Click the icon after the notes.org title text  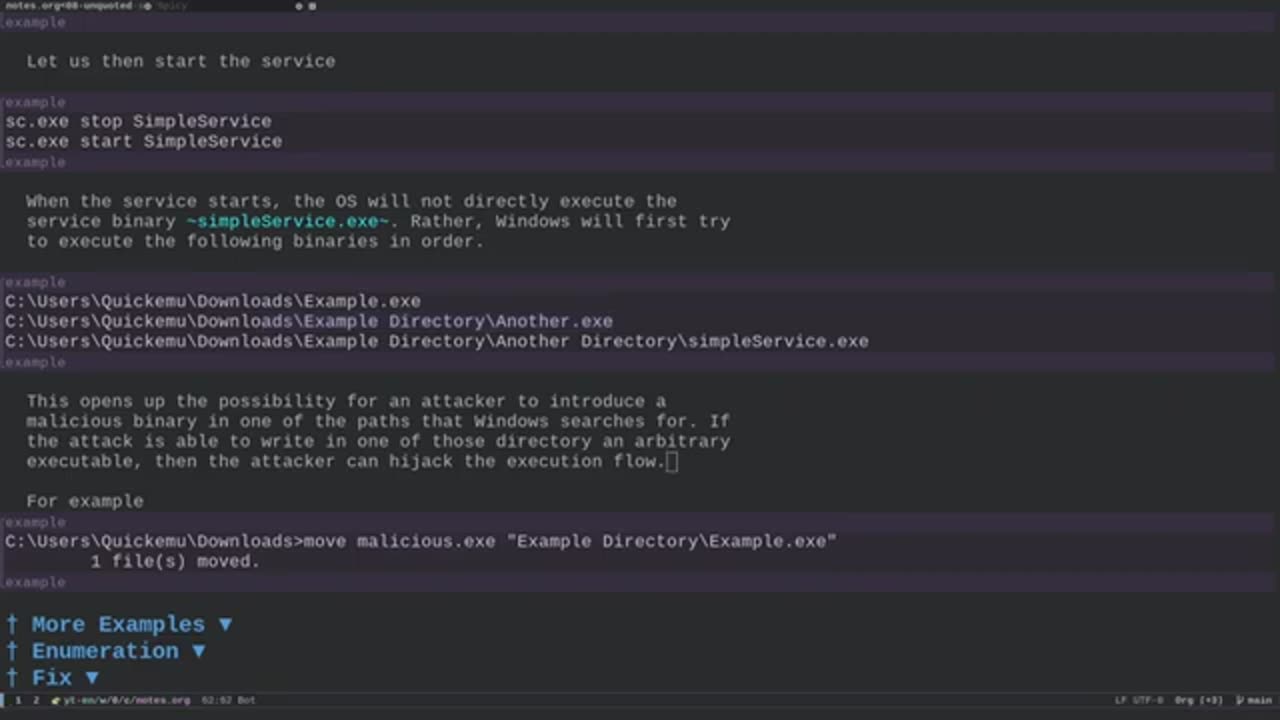pyautogui.click(x=146, y=6)
